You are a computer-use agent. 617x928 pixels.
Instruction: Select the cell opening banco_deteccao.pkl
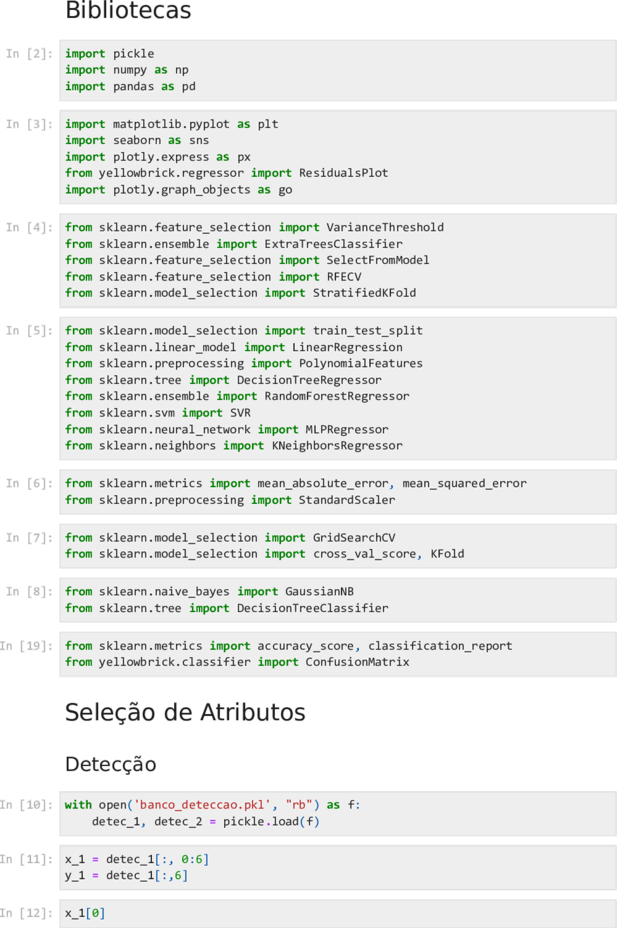coord(338,813)
